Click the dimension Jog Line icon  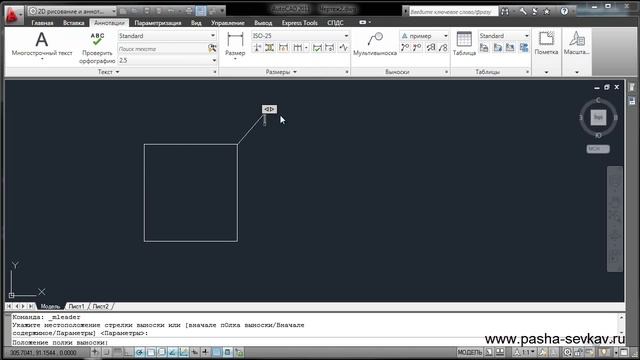[343, 48]
